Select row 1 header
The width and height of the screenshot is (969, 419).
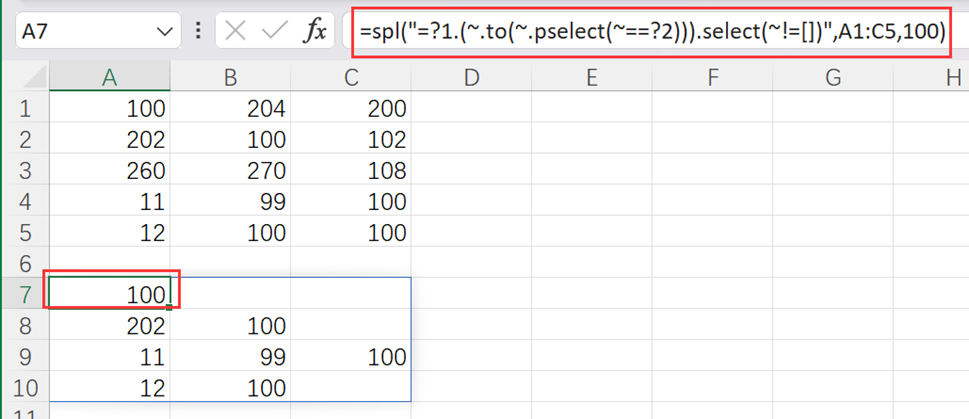[23, 108]
